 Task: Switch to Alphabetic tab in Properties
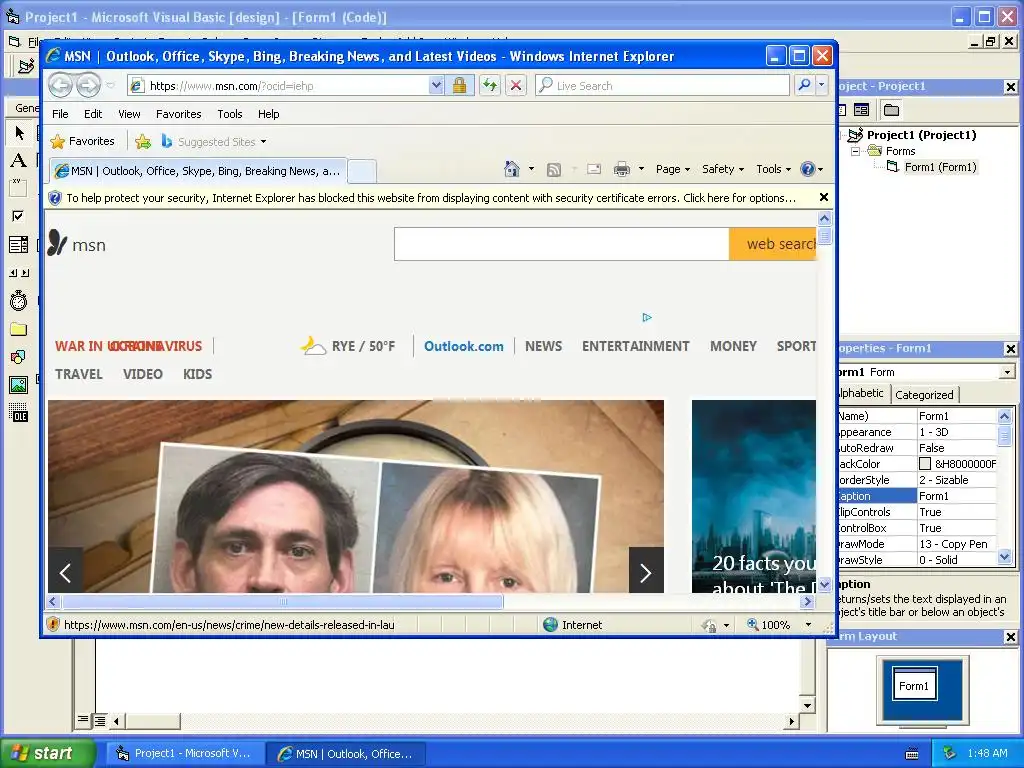click(861, 393)
